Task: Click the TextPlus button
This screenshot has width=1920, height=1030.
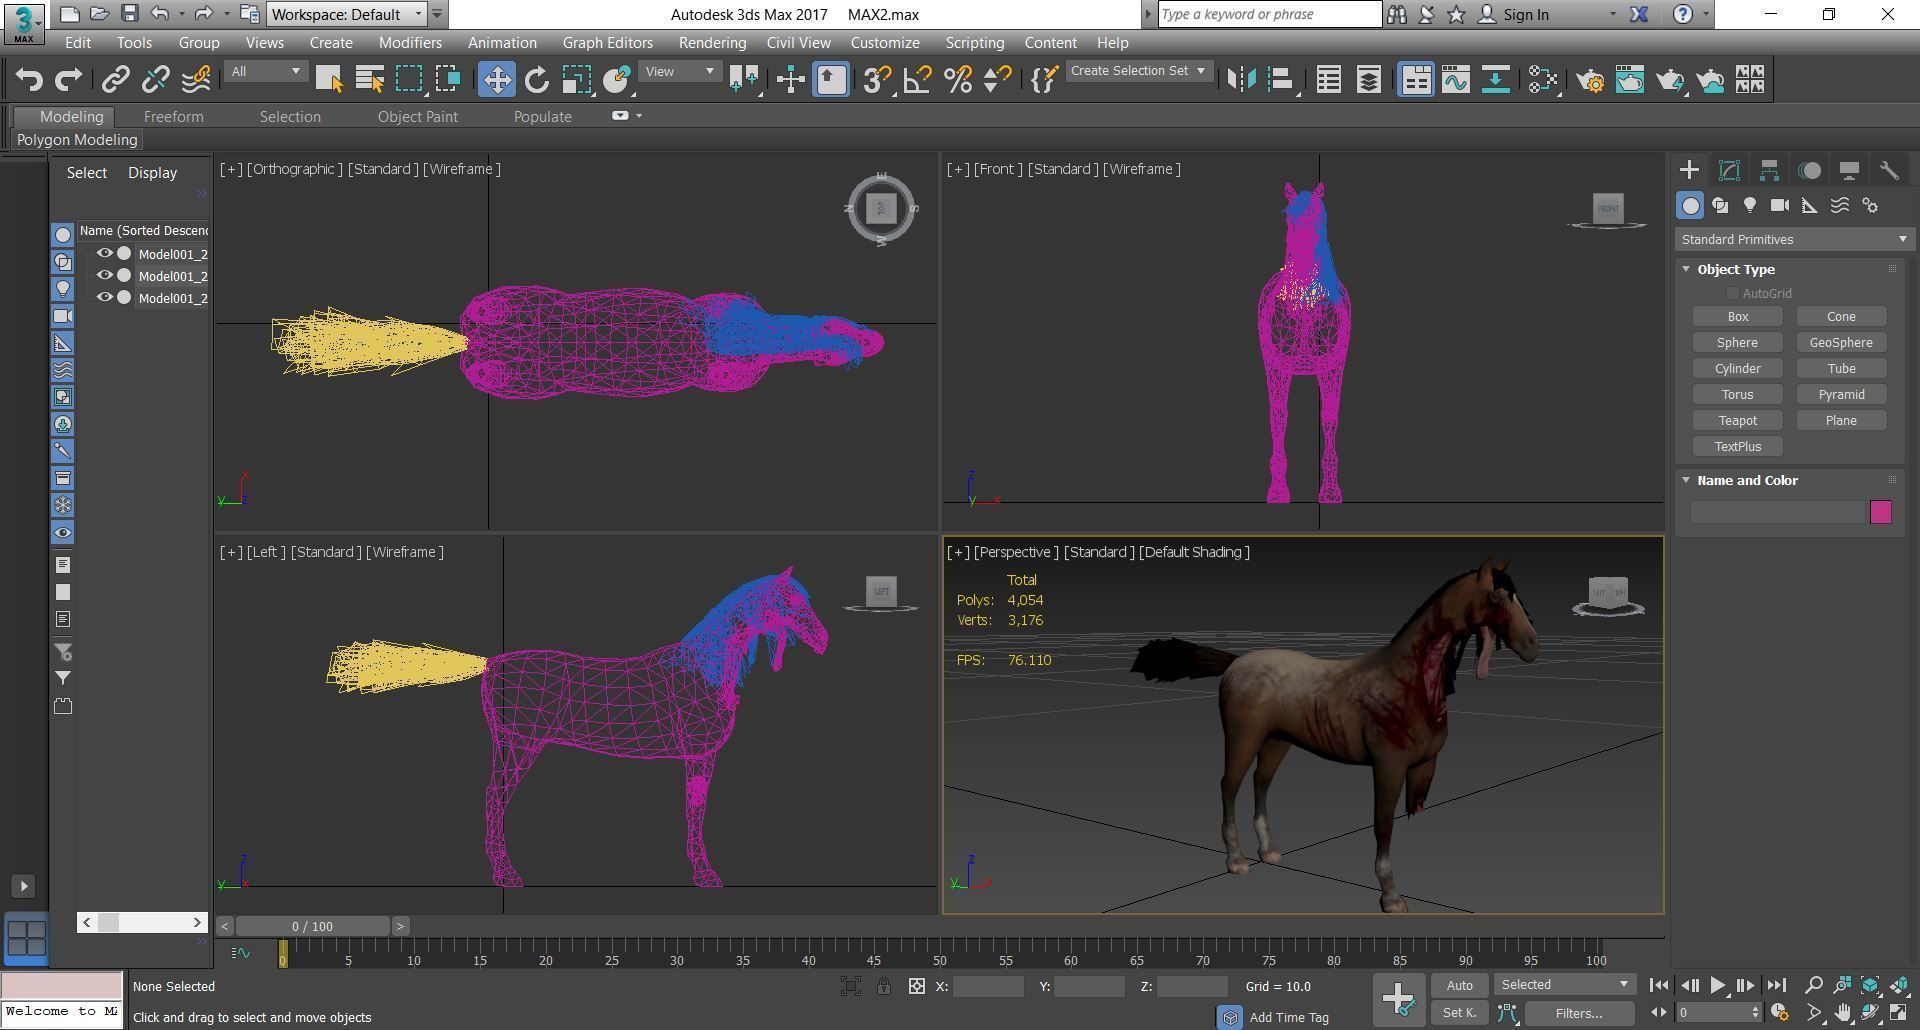Action: 1737,446
